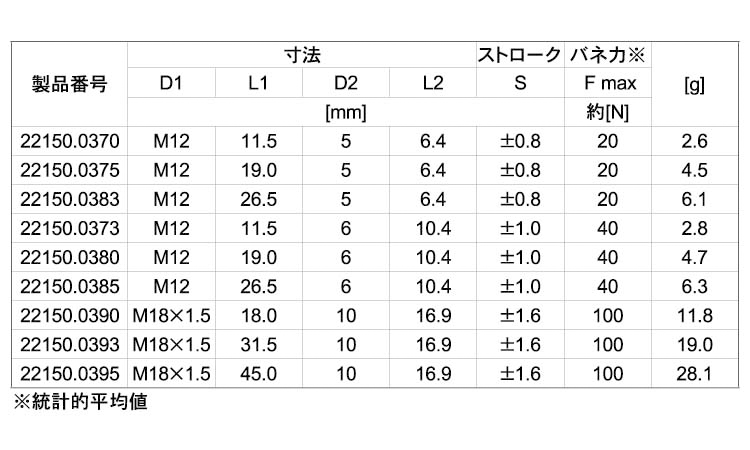Click product number 22150.0395

point(69,374)
